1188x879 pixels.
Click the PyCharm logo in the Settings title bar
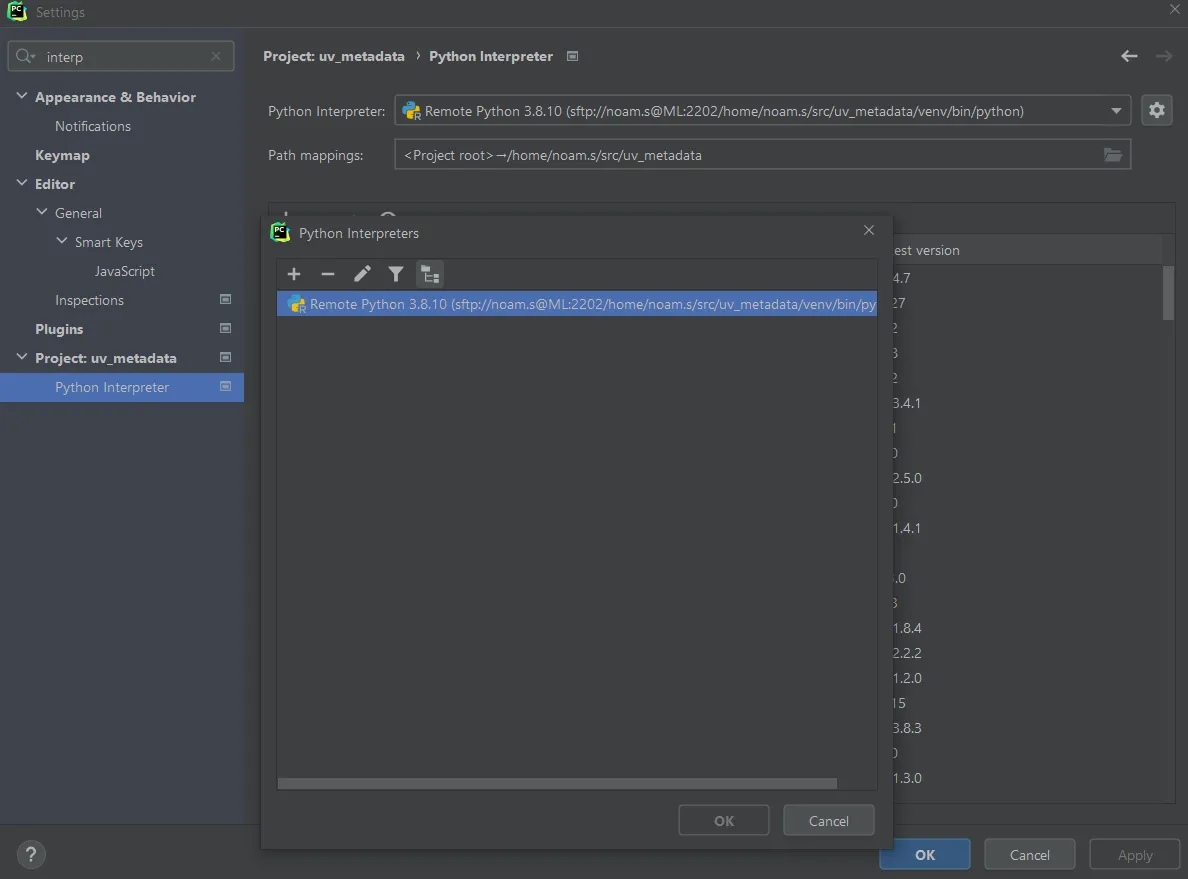[17, 11]
